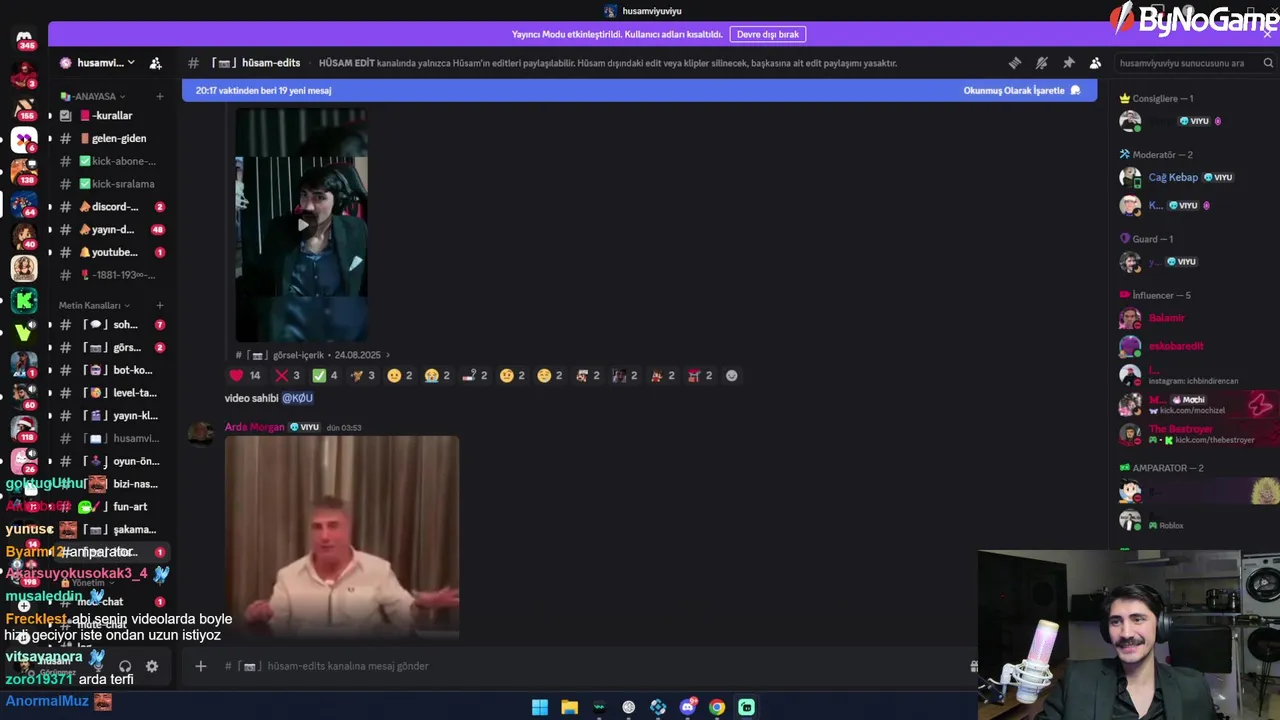Add a heart reaction with 14 count
The image size is (1280, 720).
[x=245, y=376]
